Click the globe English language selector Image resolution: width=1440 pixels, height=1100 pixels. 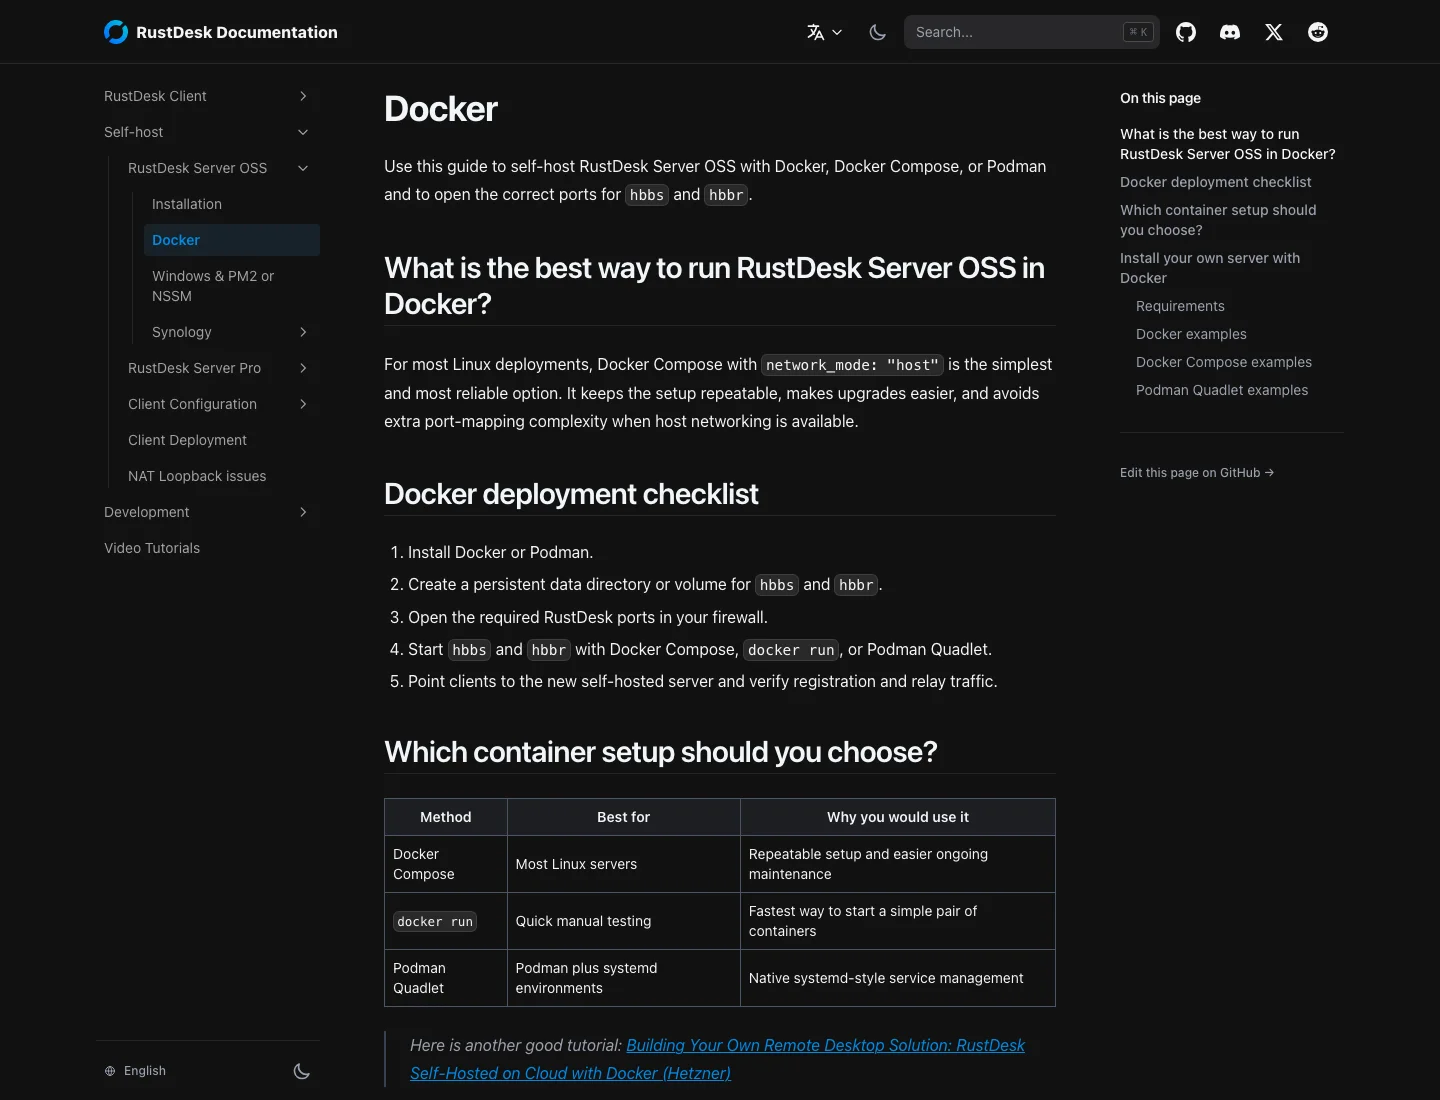(135, 1071)
